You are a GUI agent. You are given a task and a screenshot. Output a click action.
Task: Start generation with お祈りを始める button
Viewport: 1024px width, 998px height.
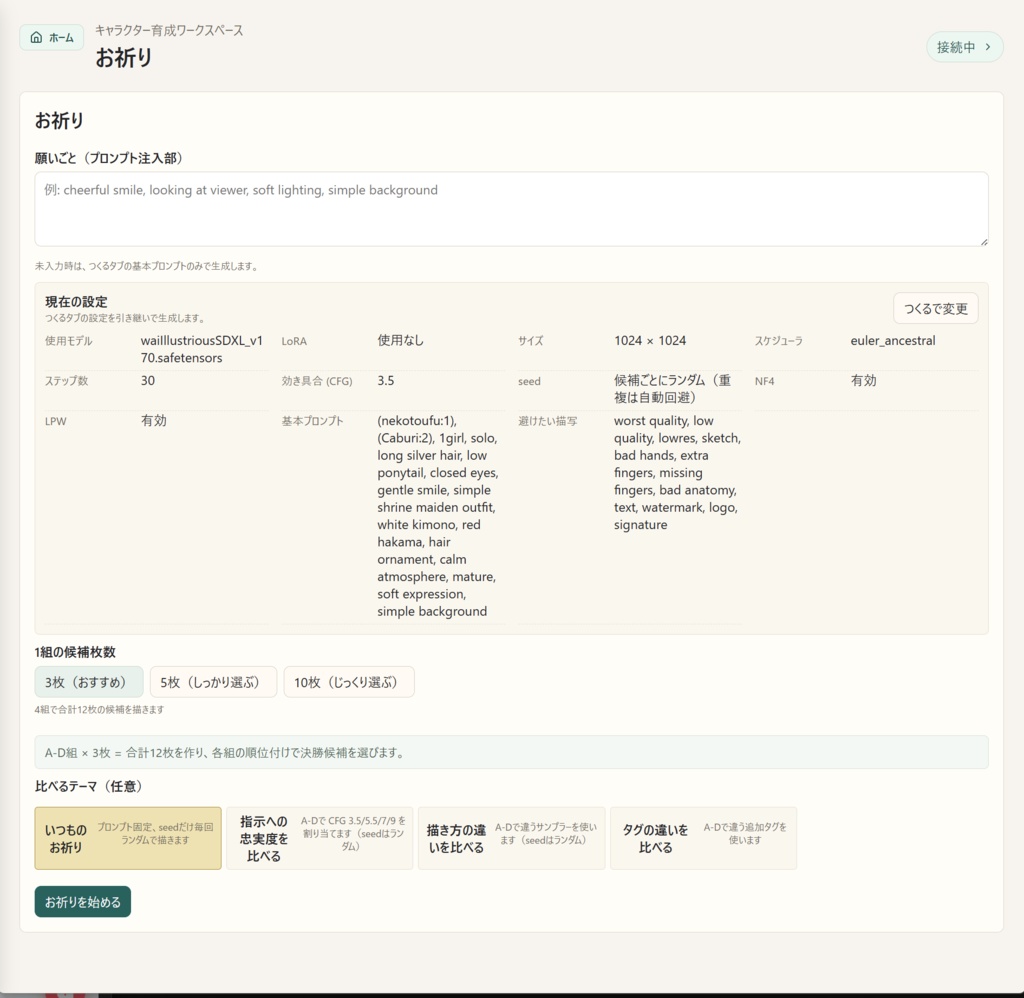coord(83,901)
